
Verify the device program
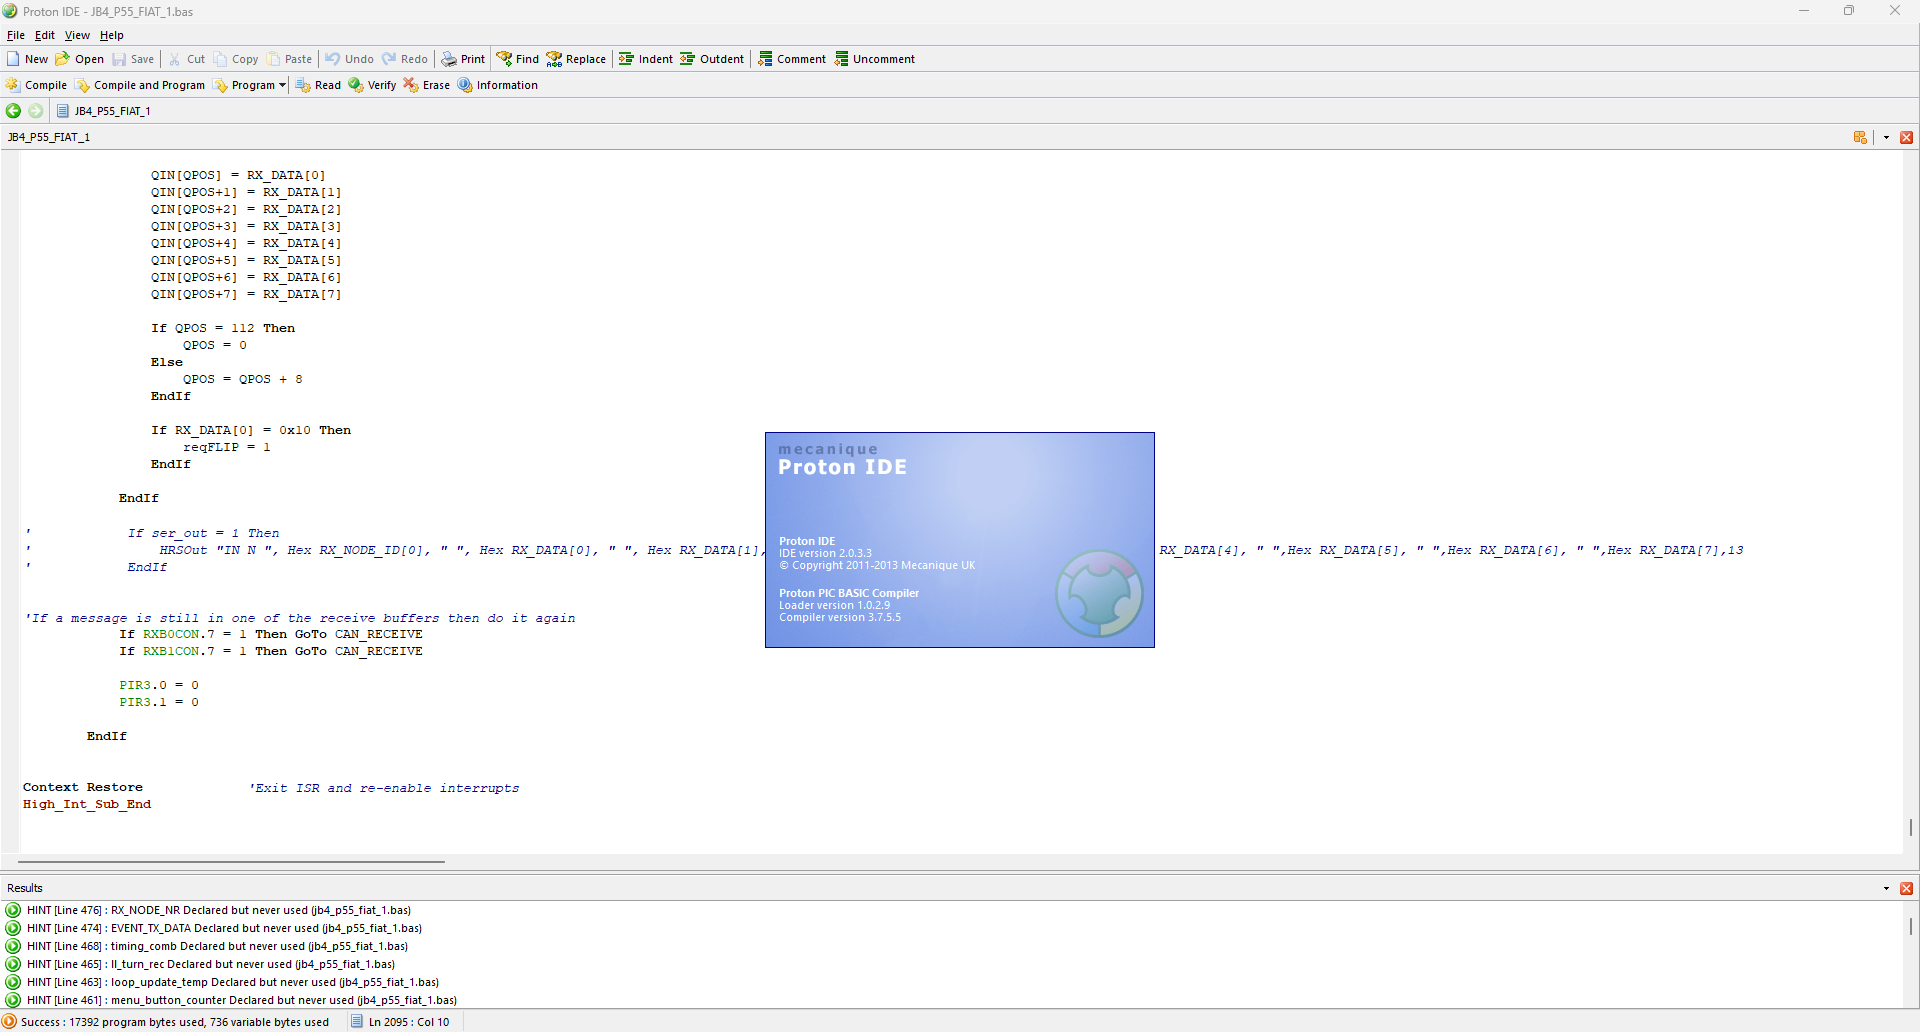[372, 85]
